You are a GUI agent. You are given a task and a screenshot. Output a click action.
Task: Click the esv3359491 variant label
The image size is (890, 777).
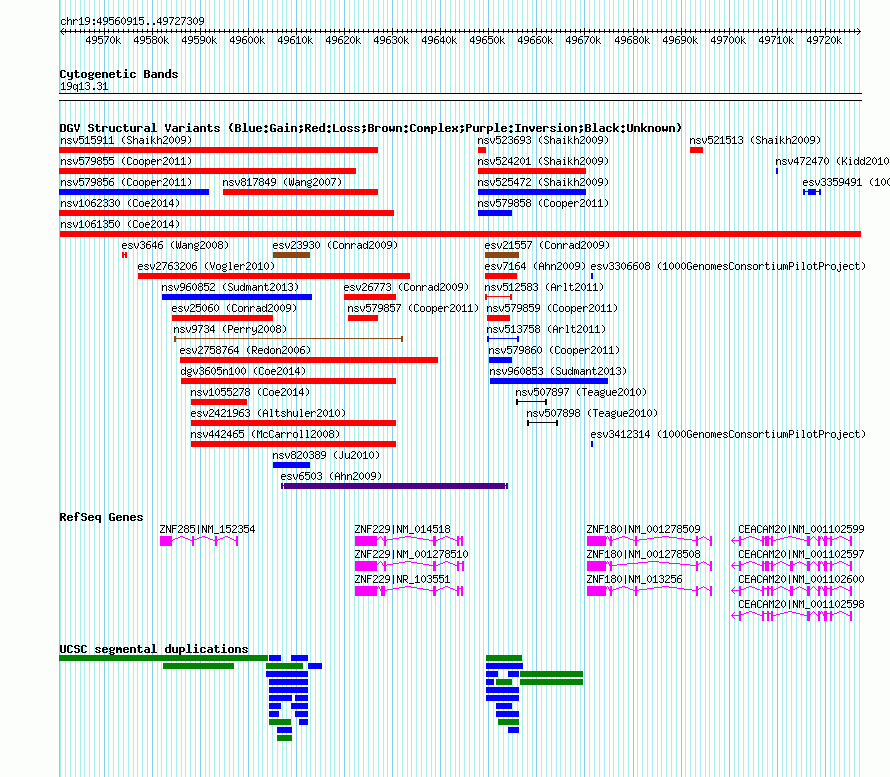click(846, 182)
